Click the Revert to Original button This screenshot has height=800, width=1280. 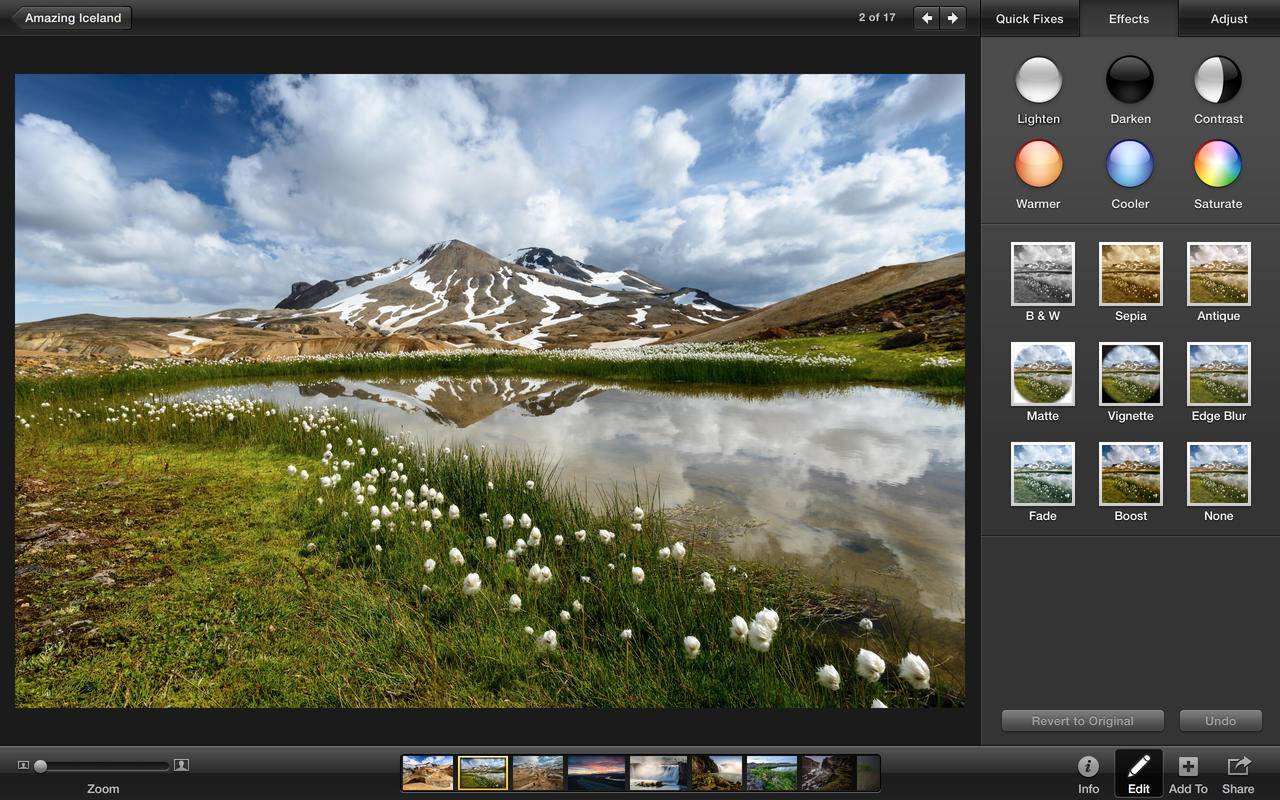[x=1083, y=721]
